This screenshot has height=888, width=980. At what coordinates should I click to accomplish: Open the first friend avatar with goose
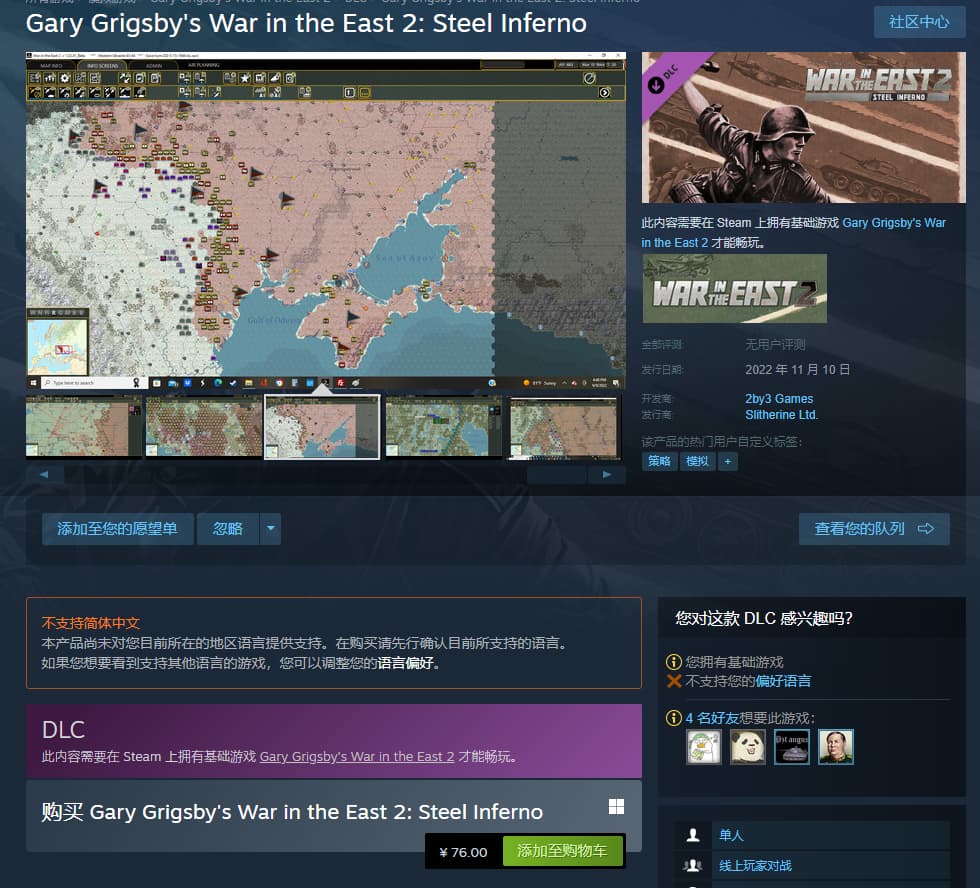[703, 747]
